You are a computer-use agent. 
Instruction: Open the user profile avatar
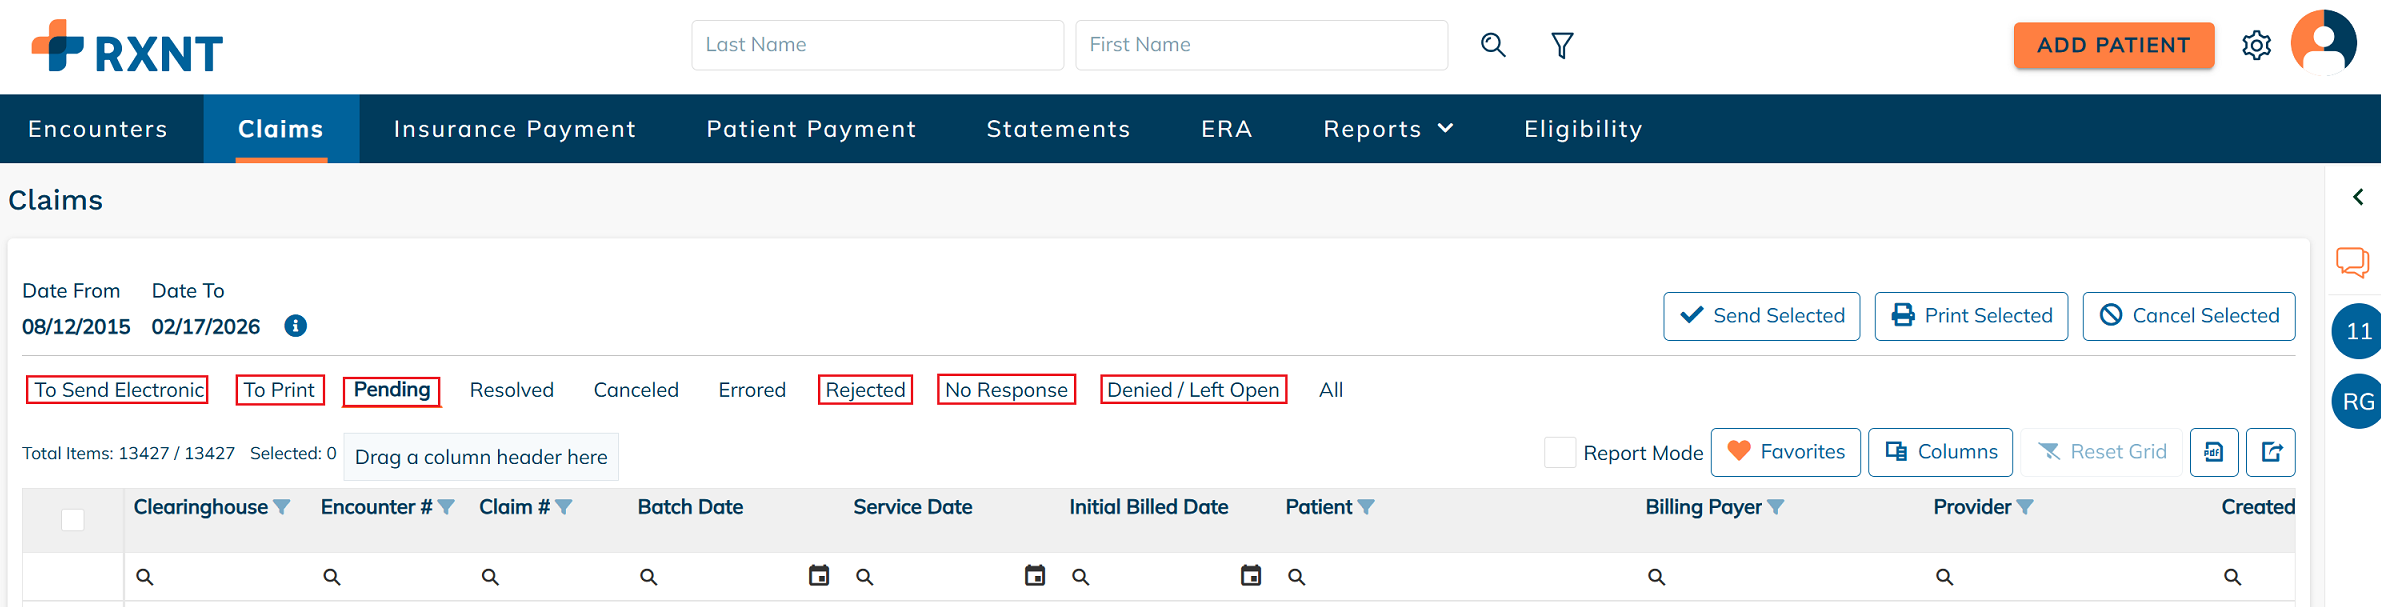pyautogui.click(x=2323, y=43)
